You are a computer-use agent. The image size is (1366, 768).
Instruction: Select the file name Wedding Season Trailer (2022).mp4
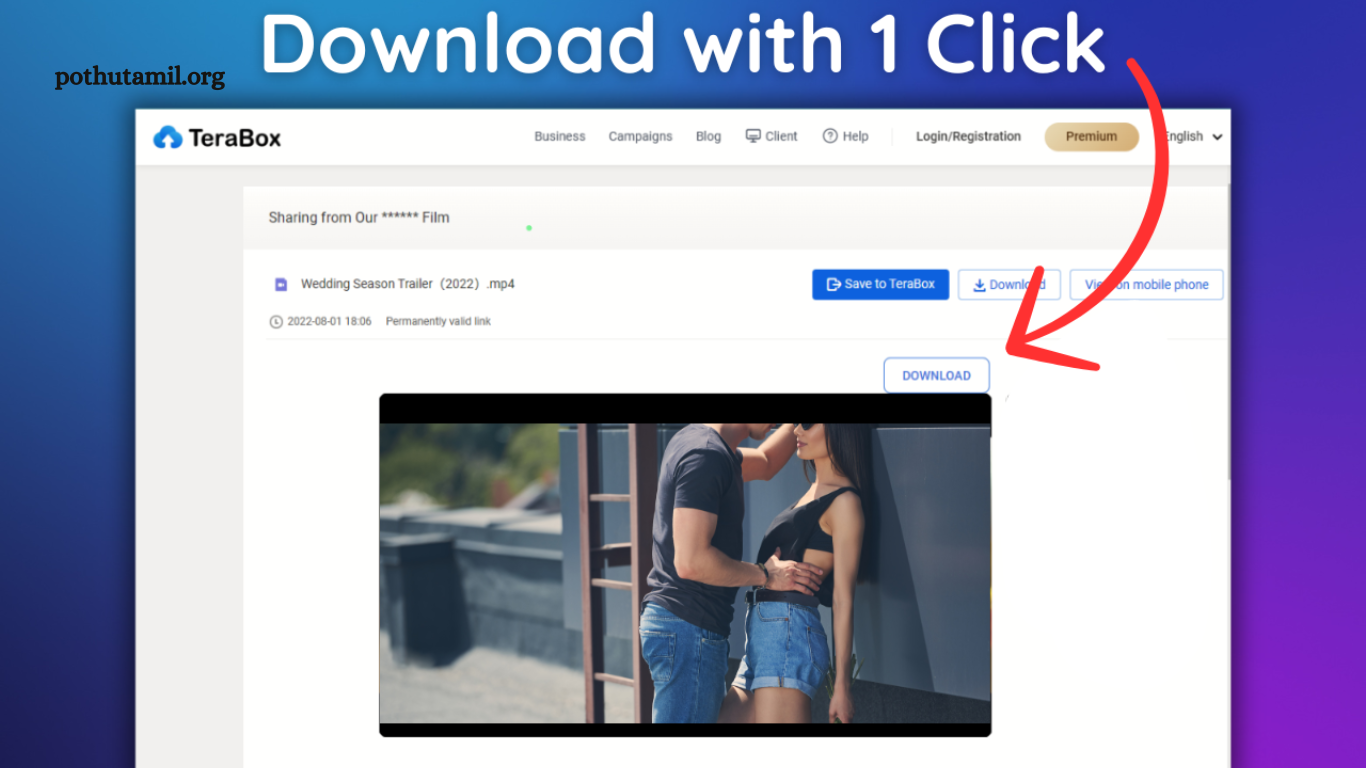[x=408, y=284]
